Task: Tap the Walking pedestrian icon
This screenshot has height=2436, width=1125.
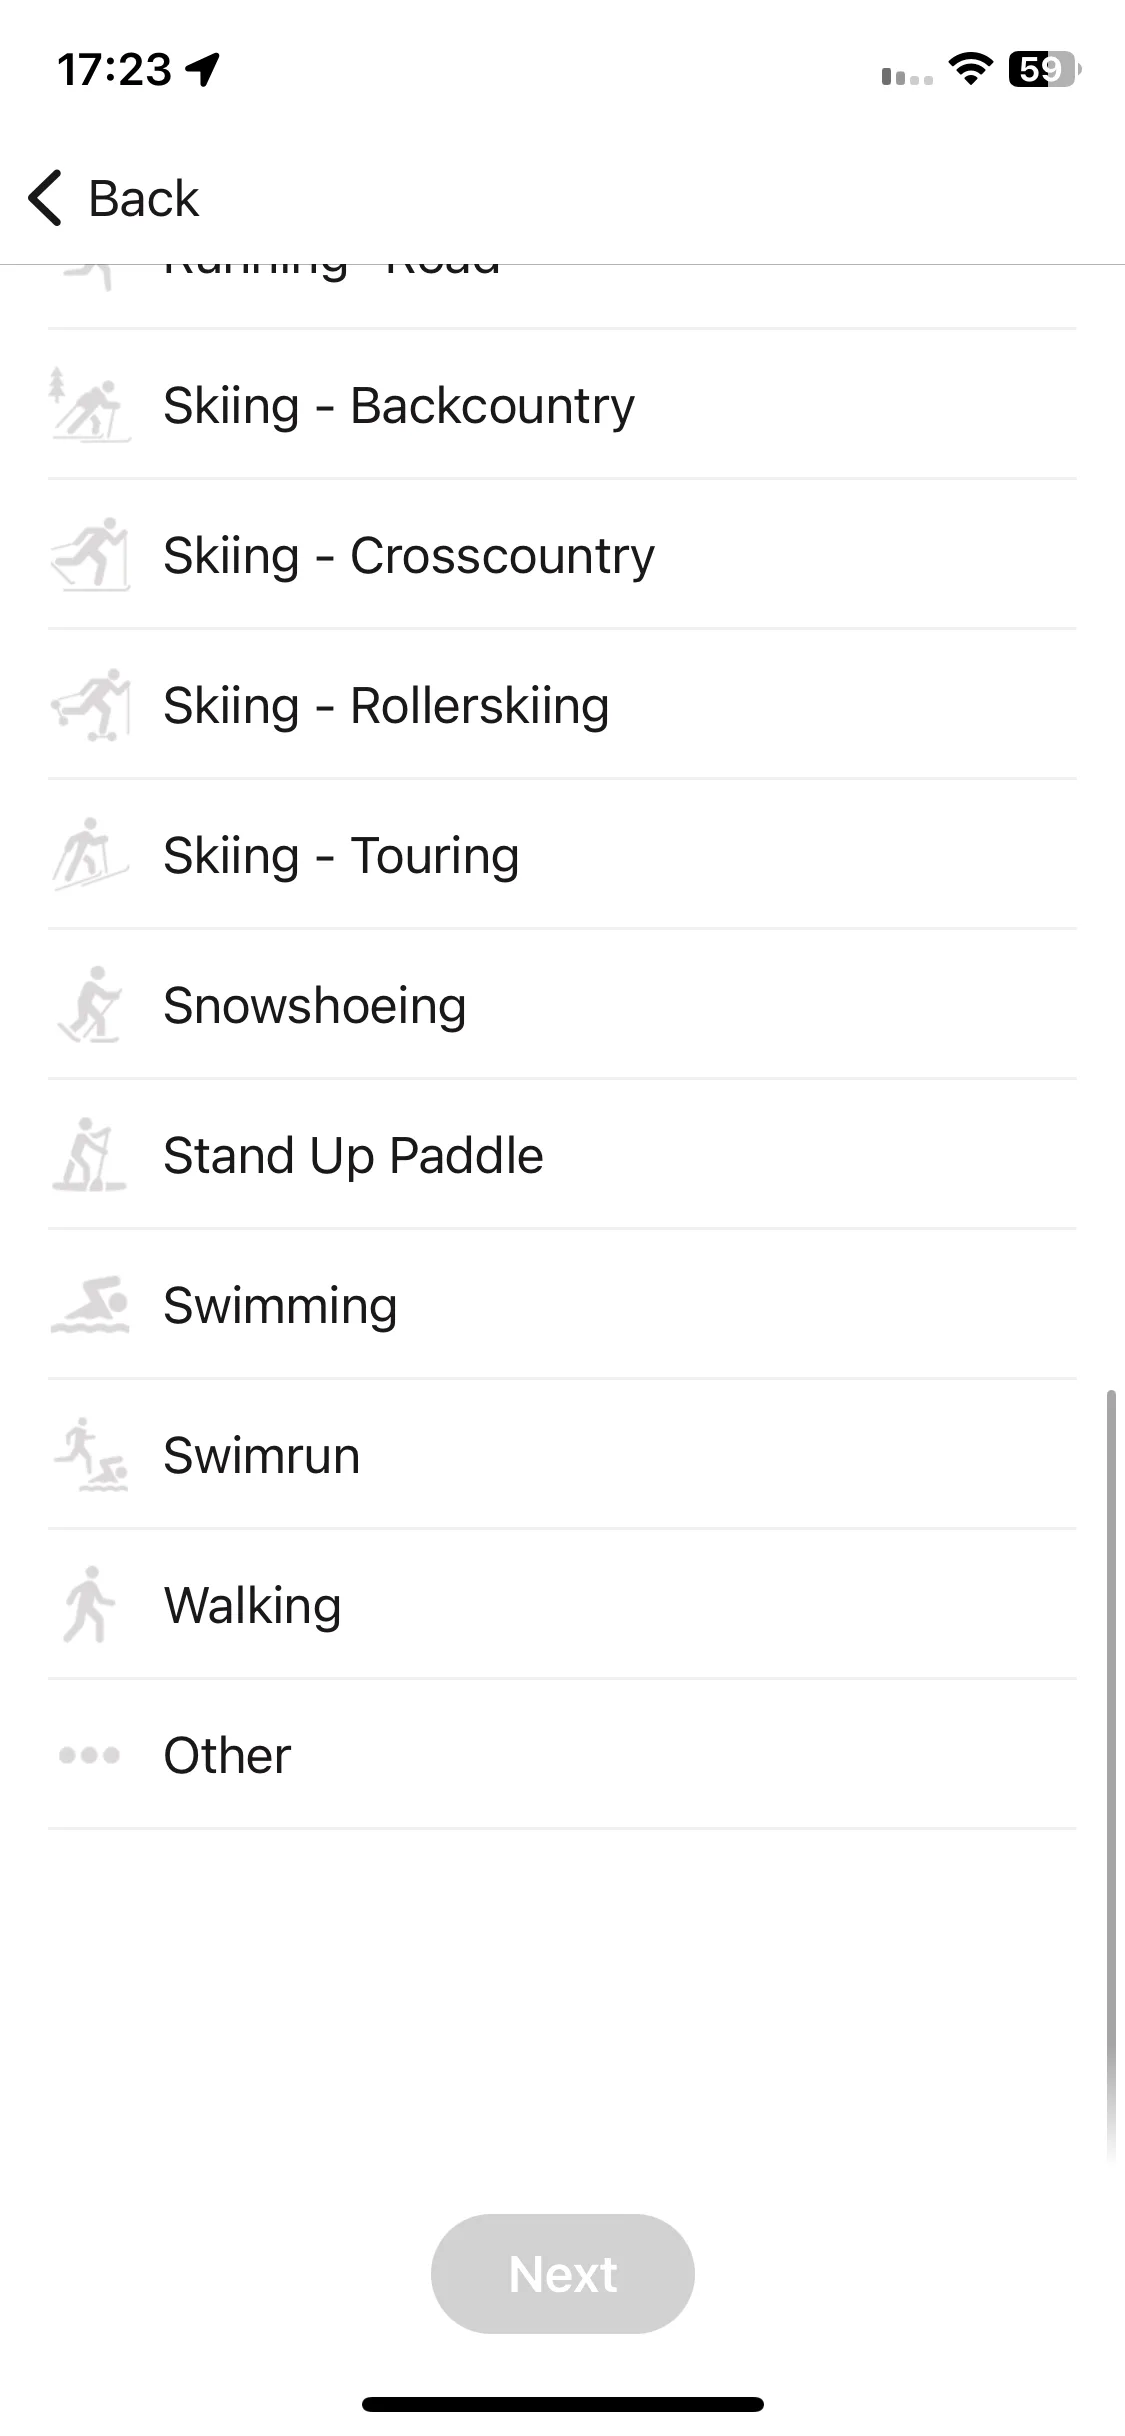Action: 90,1605
